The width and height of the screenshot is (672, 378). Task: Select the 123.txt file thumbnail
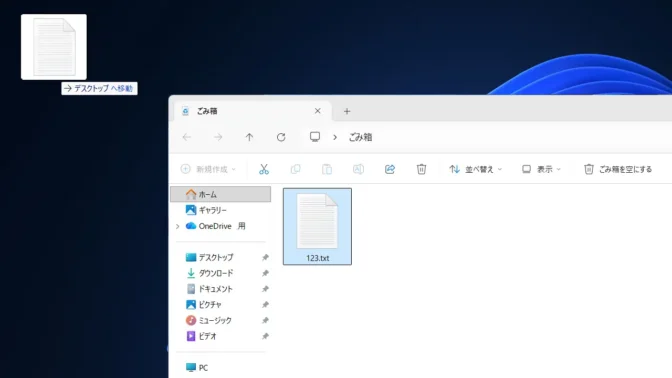(x=317, y=221)
